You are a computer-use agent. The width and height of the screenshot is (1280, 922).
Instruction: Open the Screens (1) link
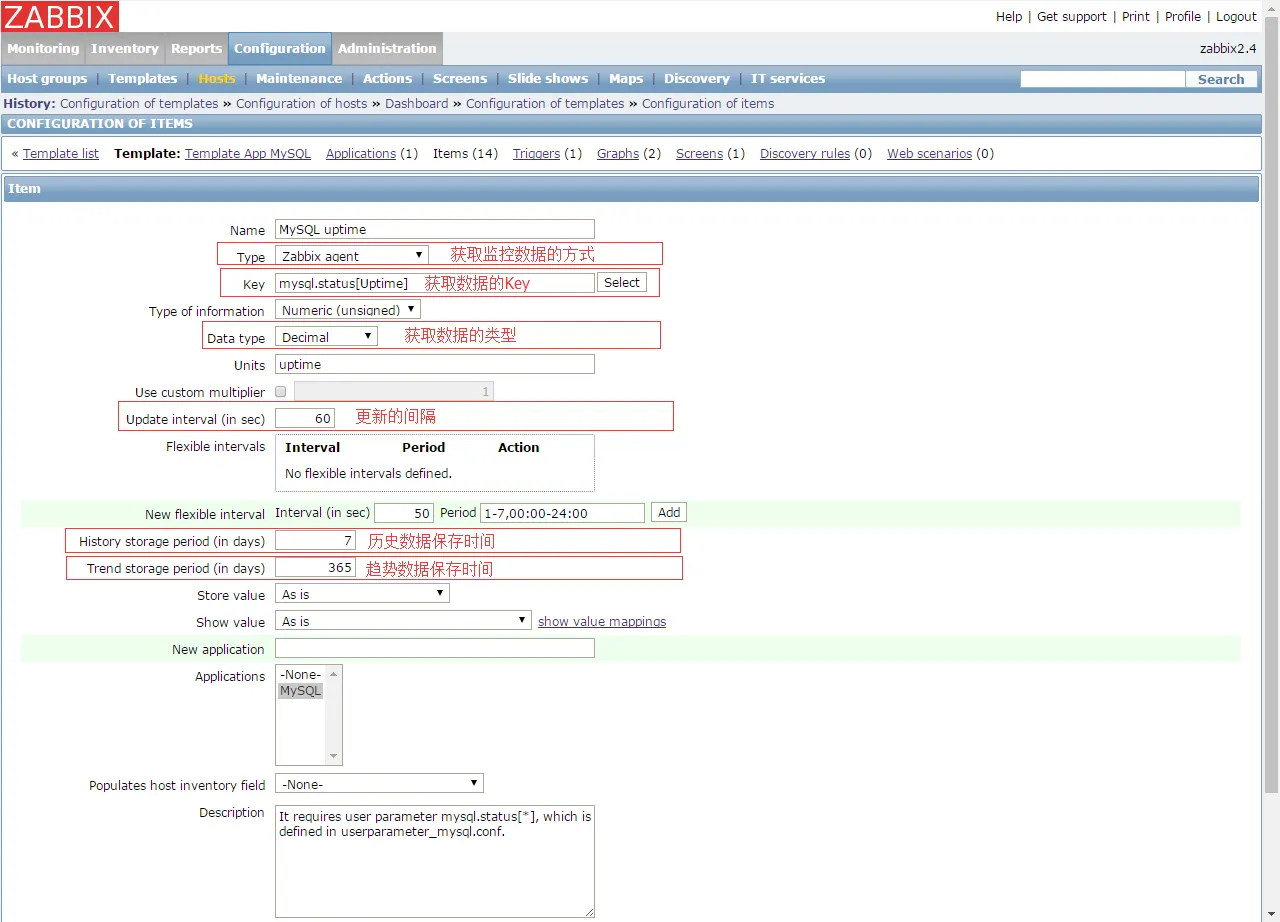pyautogui.click(x=699, y=153)
